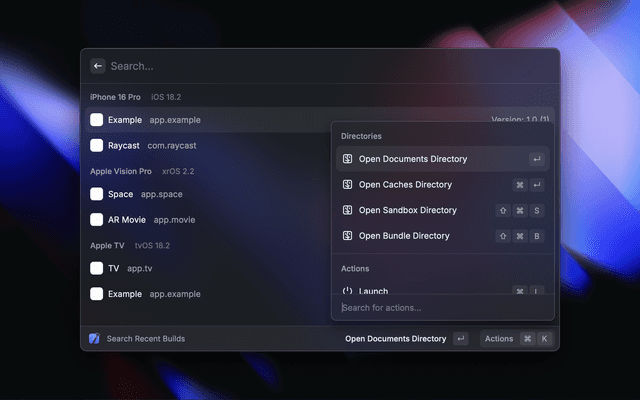Image resolution: width=640 pixels, height=400 pixels.
Task: Click the Open Caches Directory icon
Action: pyautogui.click(x=347, y=185)
